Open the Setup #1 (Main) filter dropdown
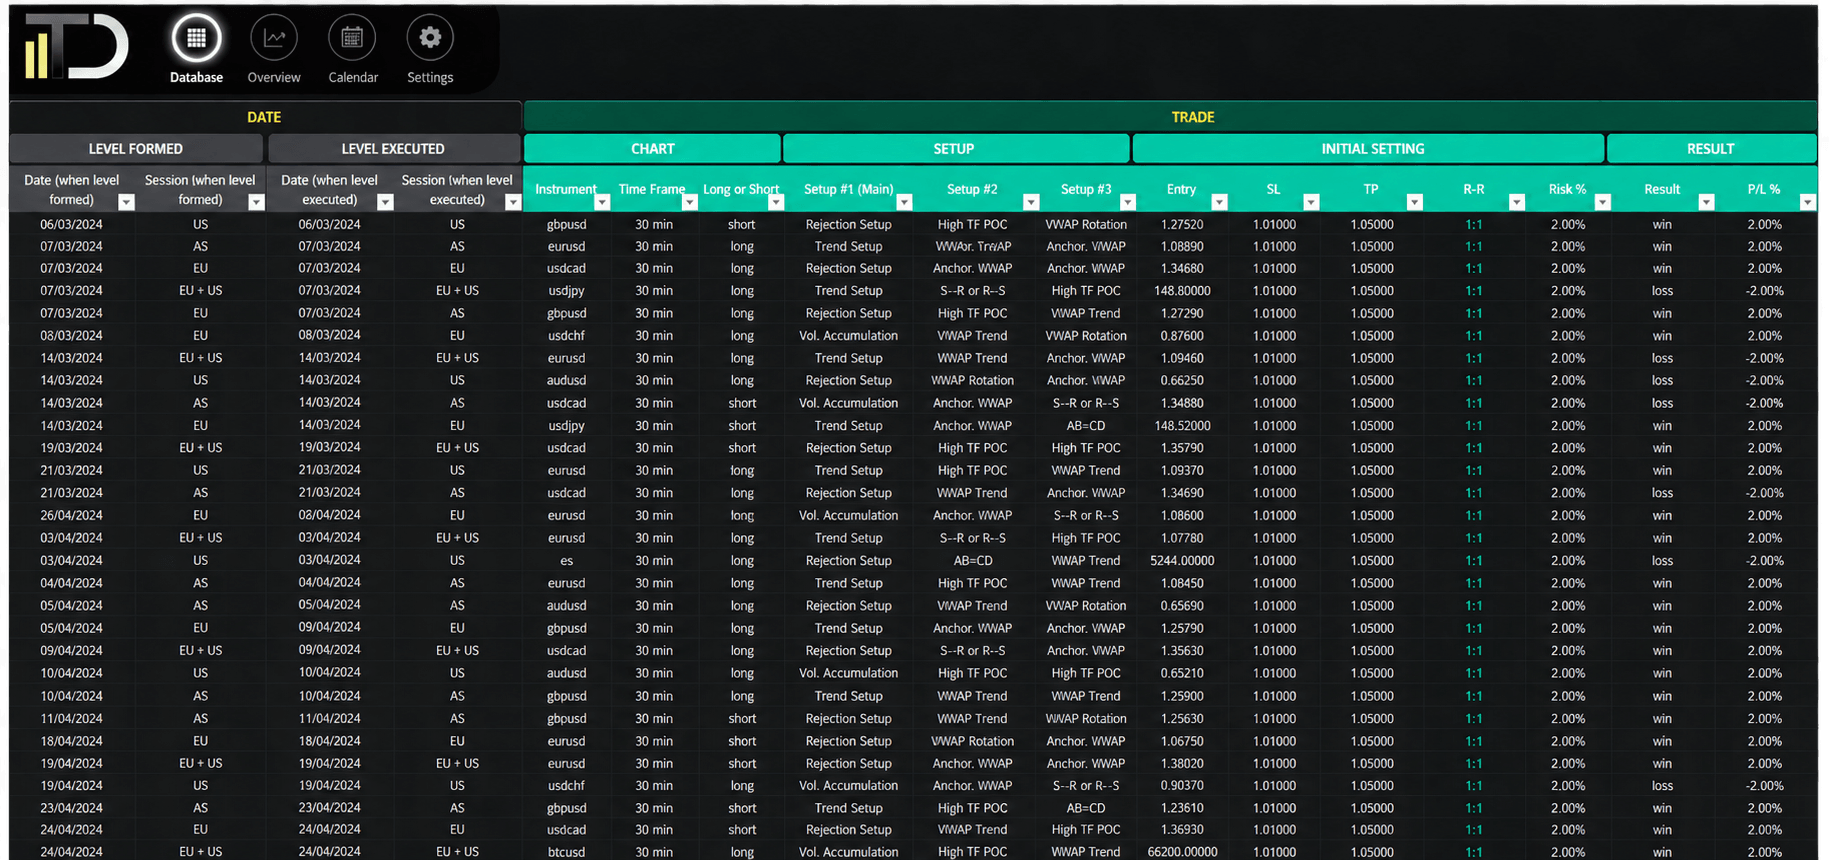The width and height of the screenshot is (1829, 860). click(x=905, y=202)
